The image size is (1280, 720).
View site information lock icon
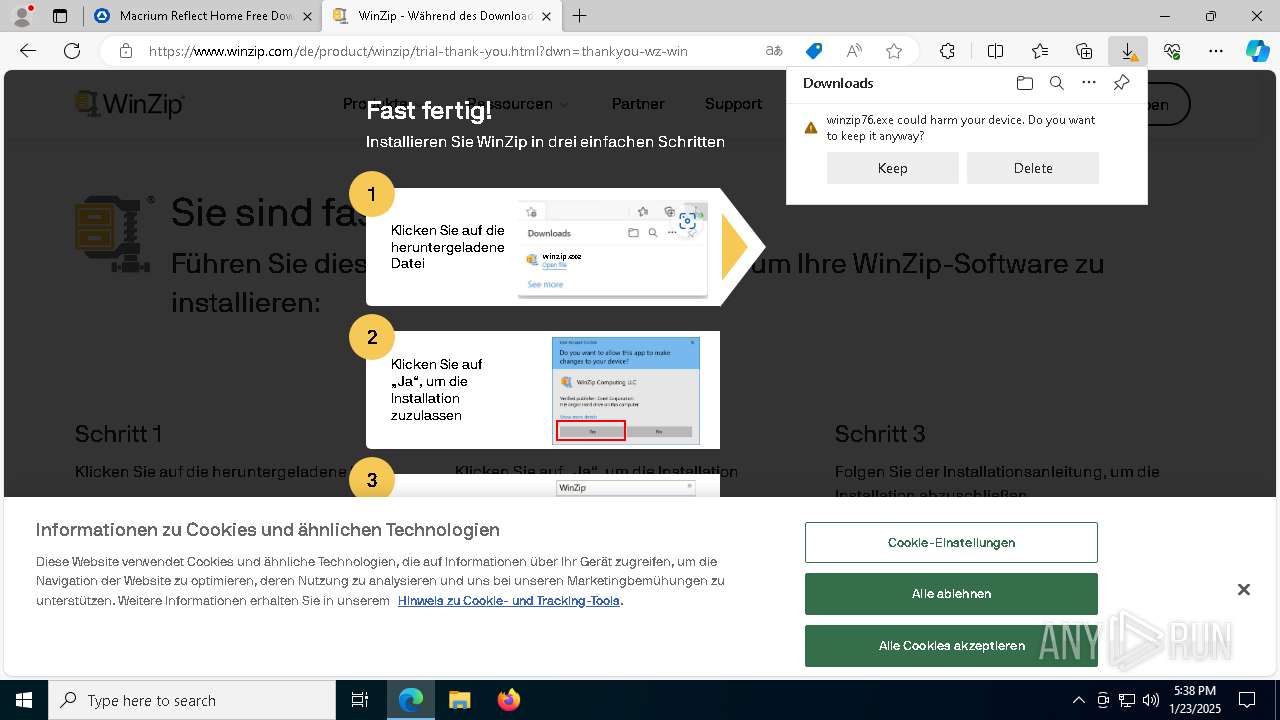pyautogui.click(x=125, y=51)
